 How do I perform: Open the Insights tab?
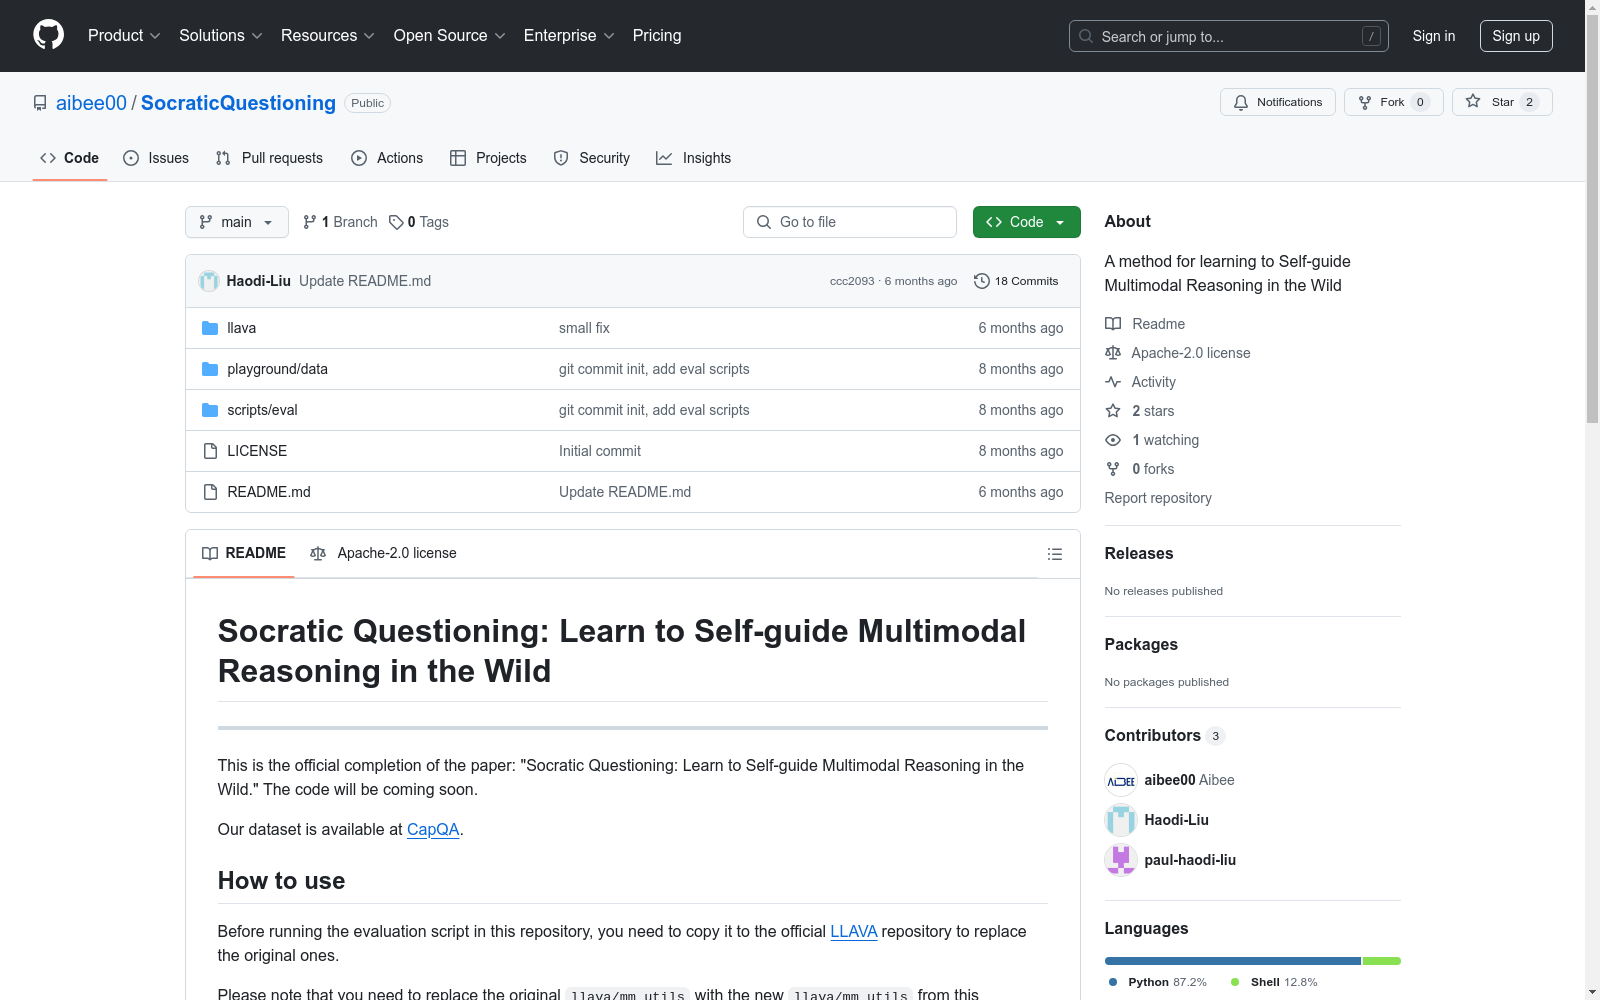click(693, 158)
